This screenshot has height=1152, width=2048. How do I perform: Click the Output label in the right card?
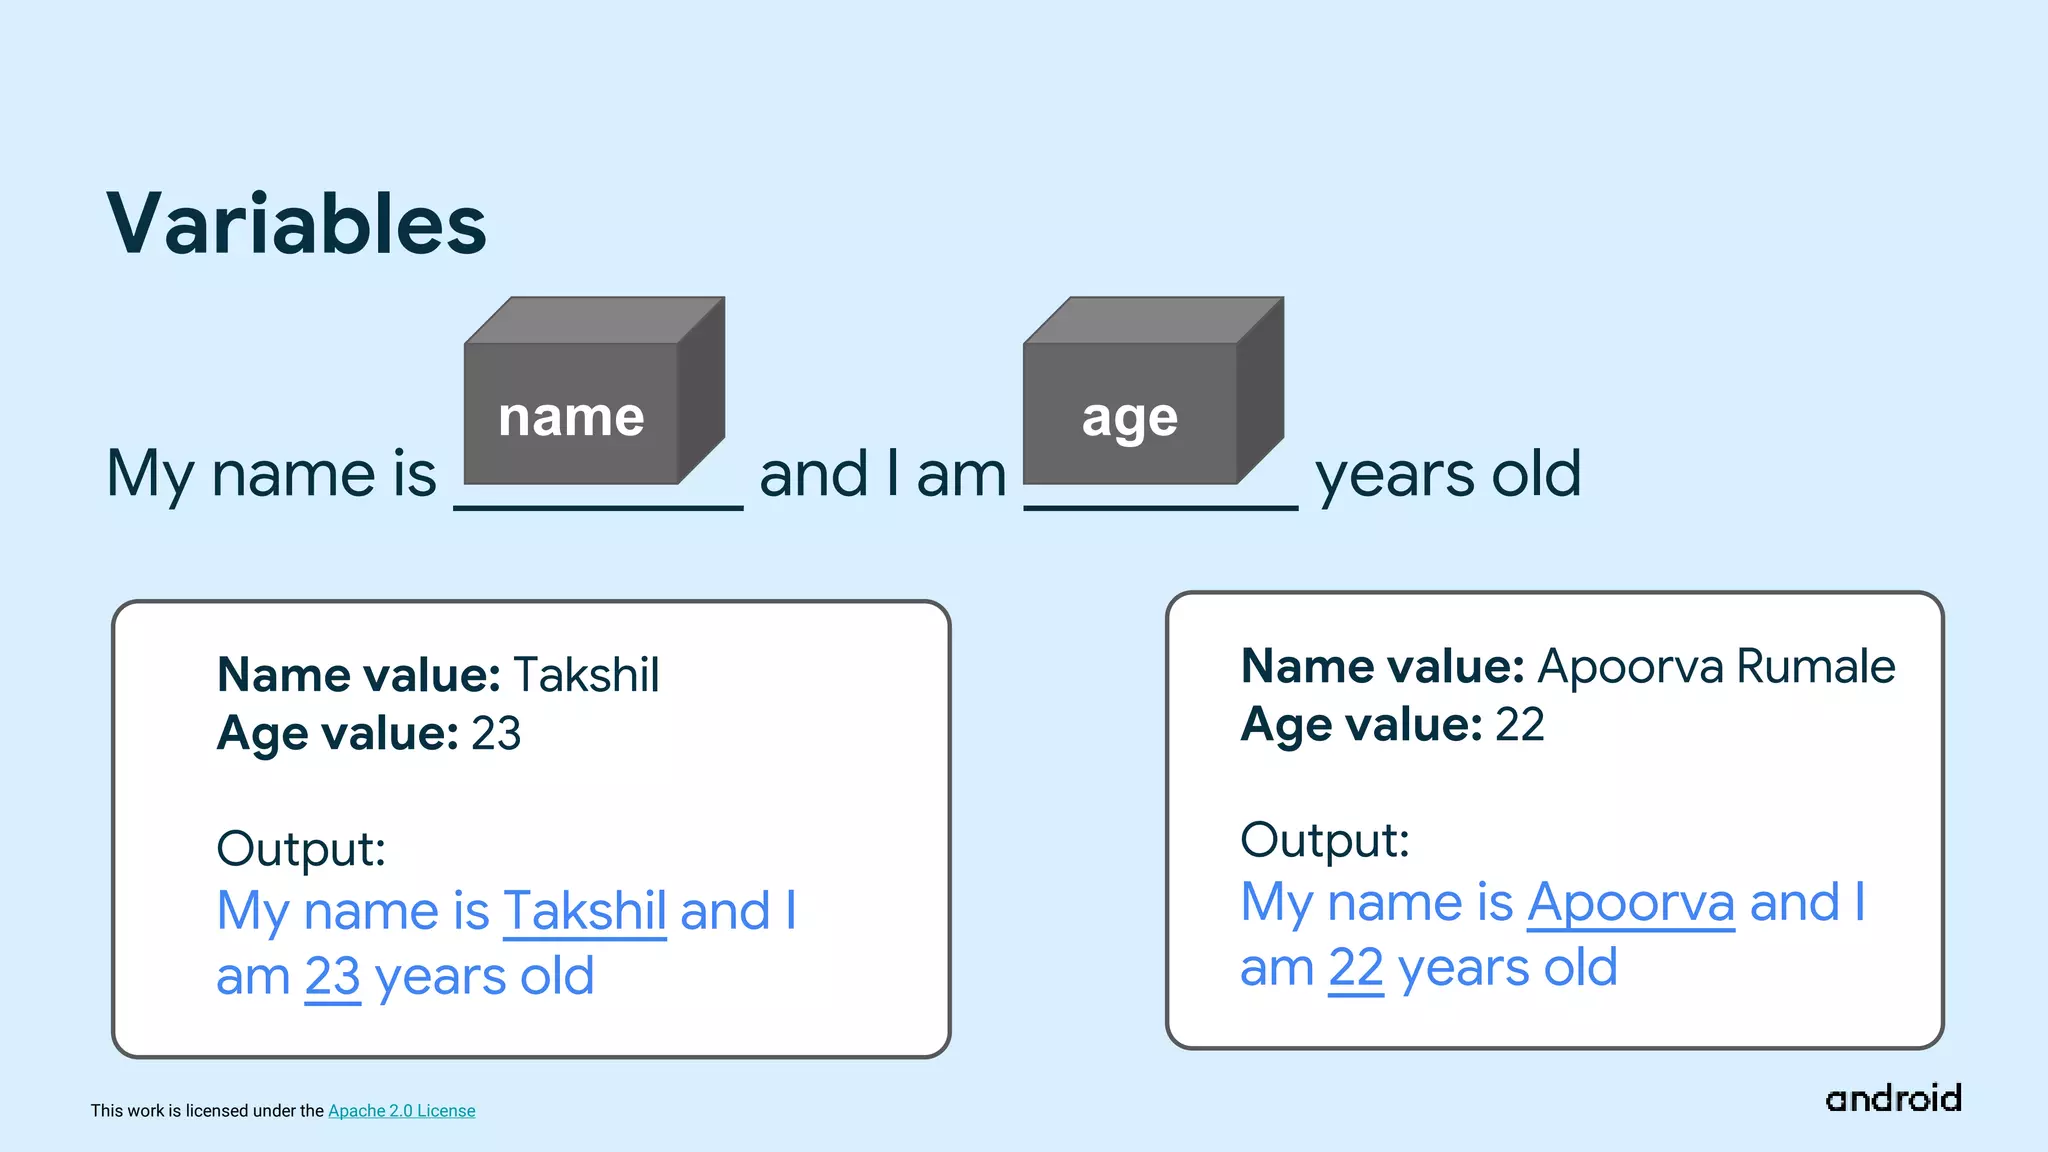point(1325,840)
